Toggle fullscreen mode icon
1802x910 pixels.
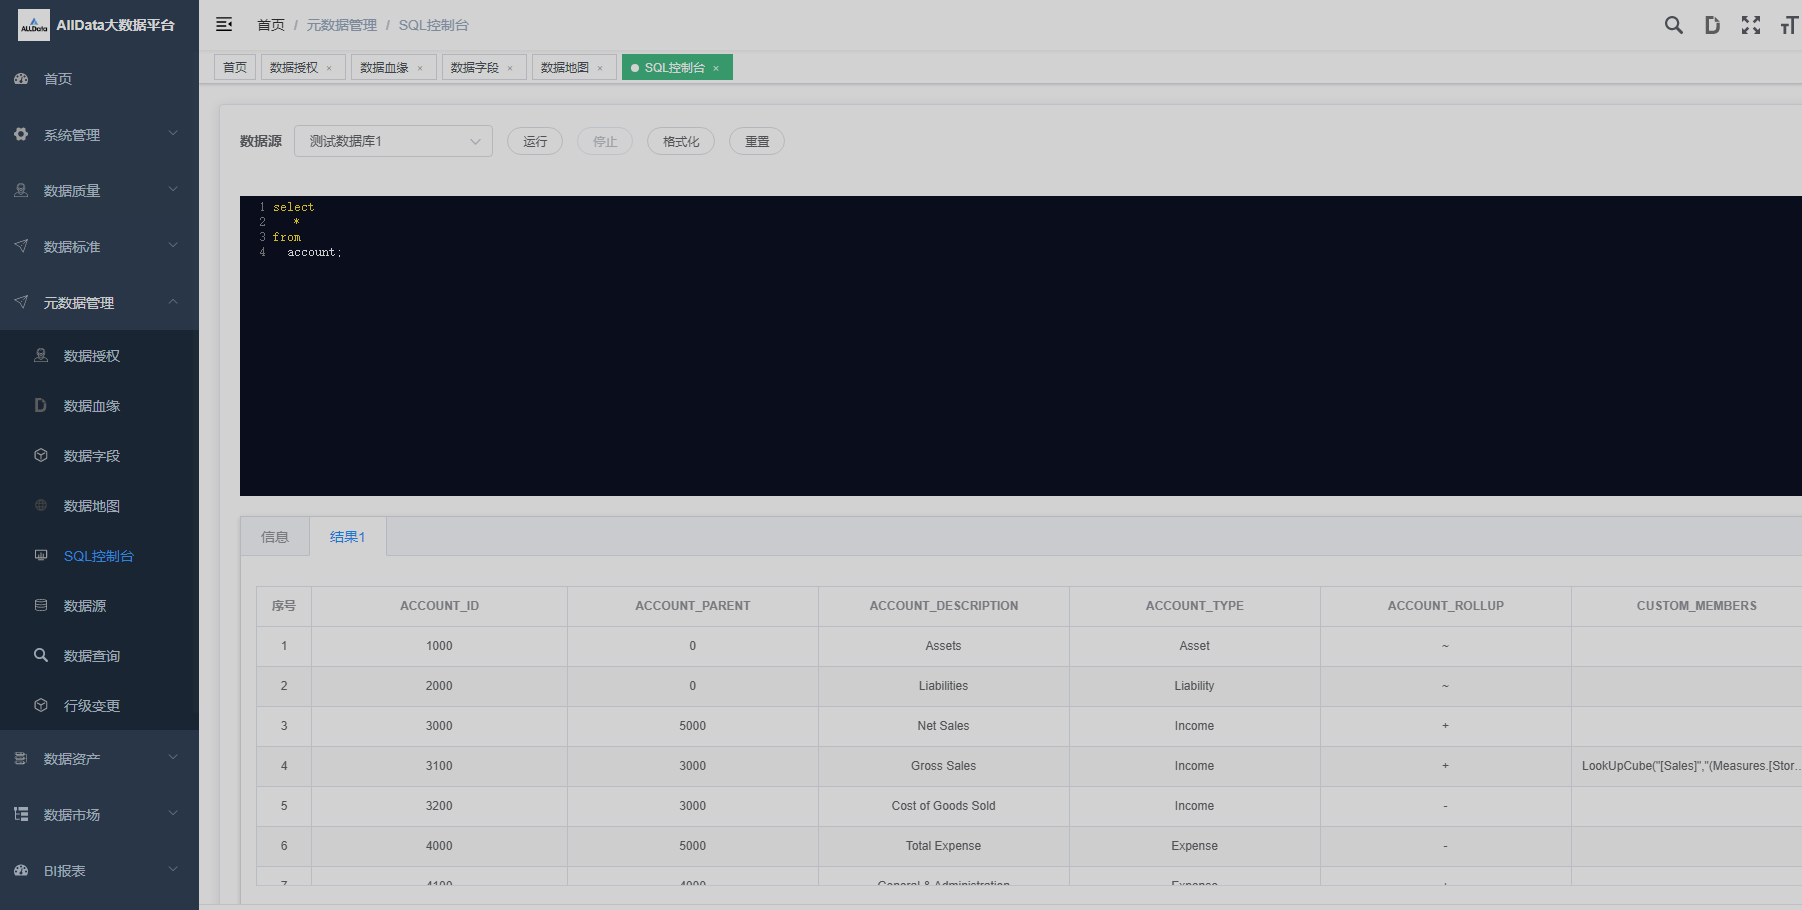tap(1751, 25)
